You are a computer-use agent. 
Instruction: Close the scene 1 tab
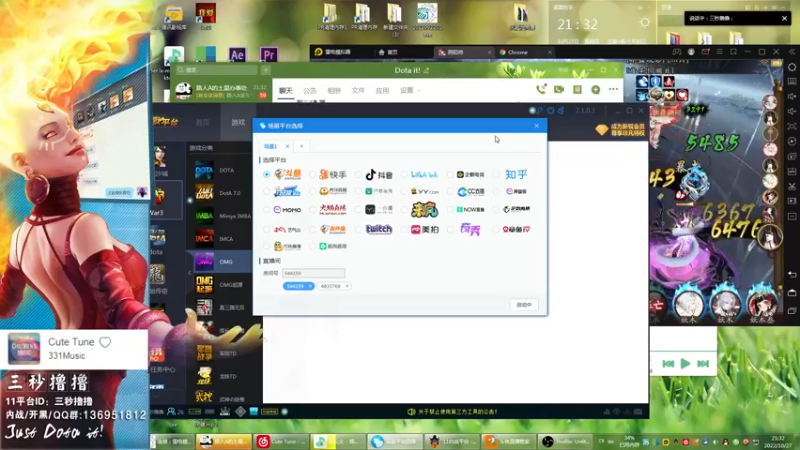pyautogui.click(x=287, y=146)
